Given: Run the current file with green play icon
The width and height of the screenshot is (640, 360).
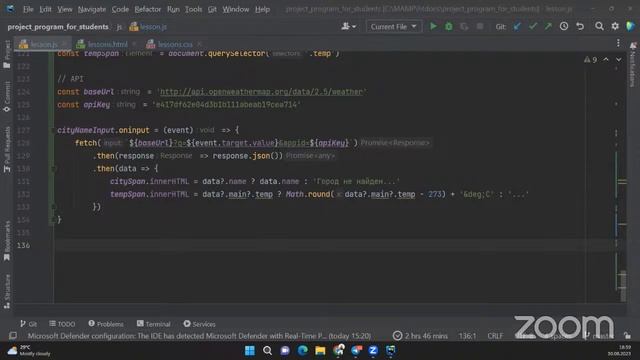Looking at the screenshot, I should (433, 27).
